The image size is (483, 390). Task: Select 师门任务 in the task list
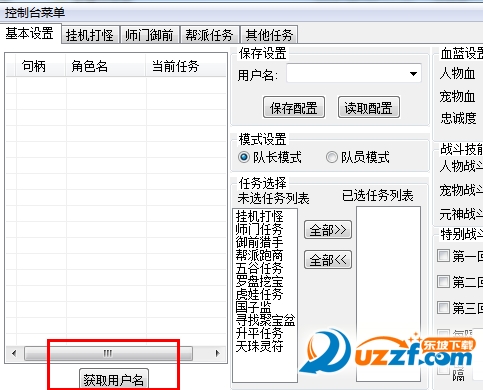coord(259,229)
